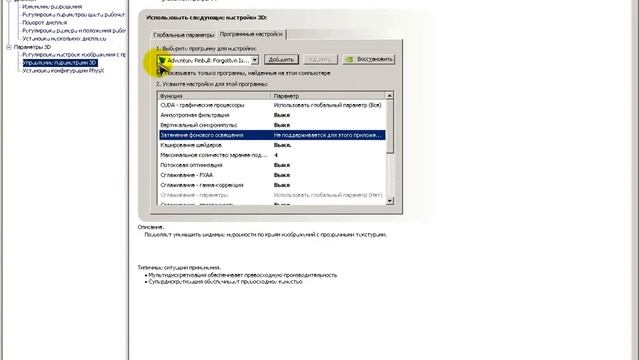Select the "Вертикальный синхроимпульс" row
Viewport: 640px width, 360px height.
272,125
